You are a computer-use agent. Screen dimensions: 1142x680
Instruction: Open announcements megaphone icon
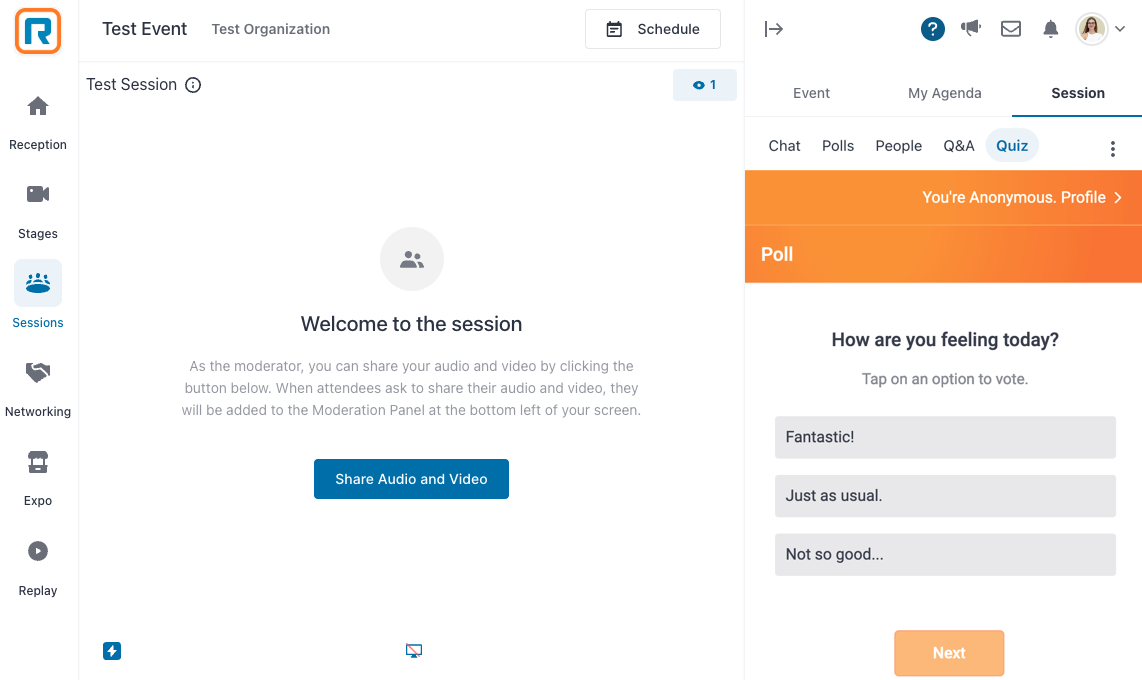pyautogui.click(x=971, y=28)
